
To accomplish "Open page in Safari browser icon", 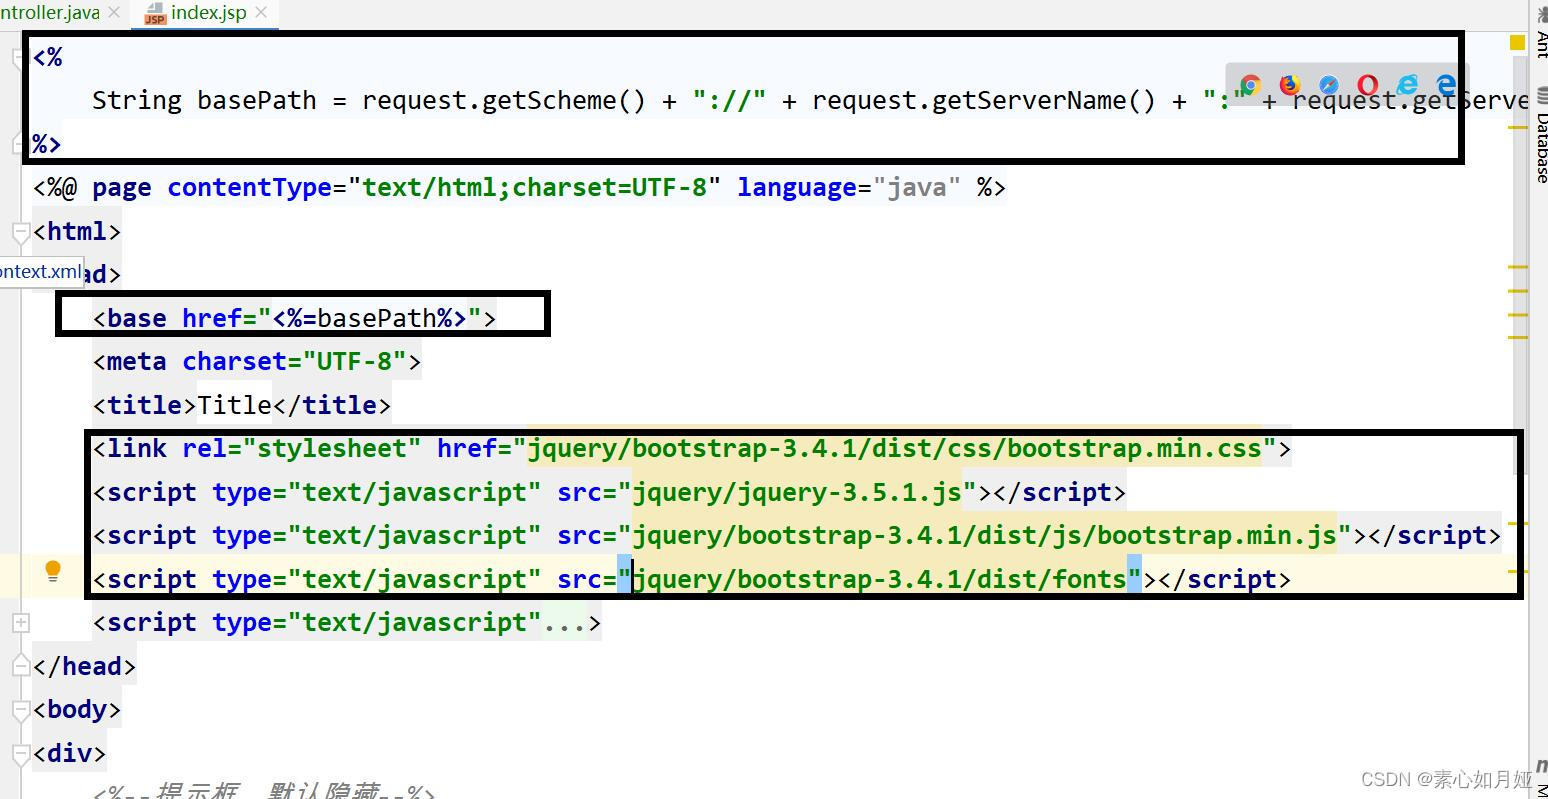I will pos(1329,85).
